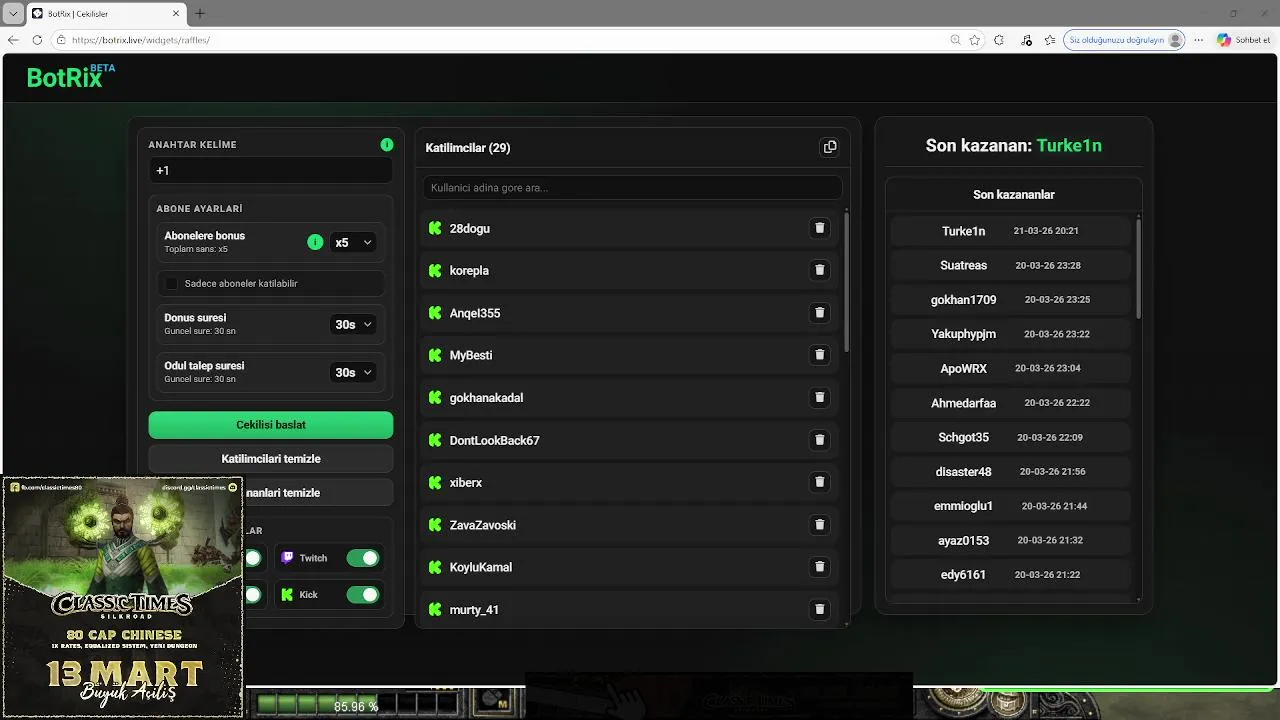Open the Odul talep suresi dropdown
1280x720 pixels.
[x=353, y=372]
